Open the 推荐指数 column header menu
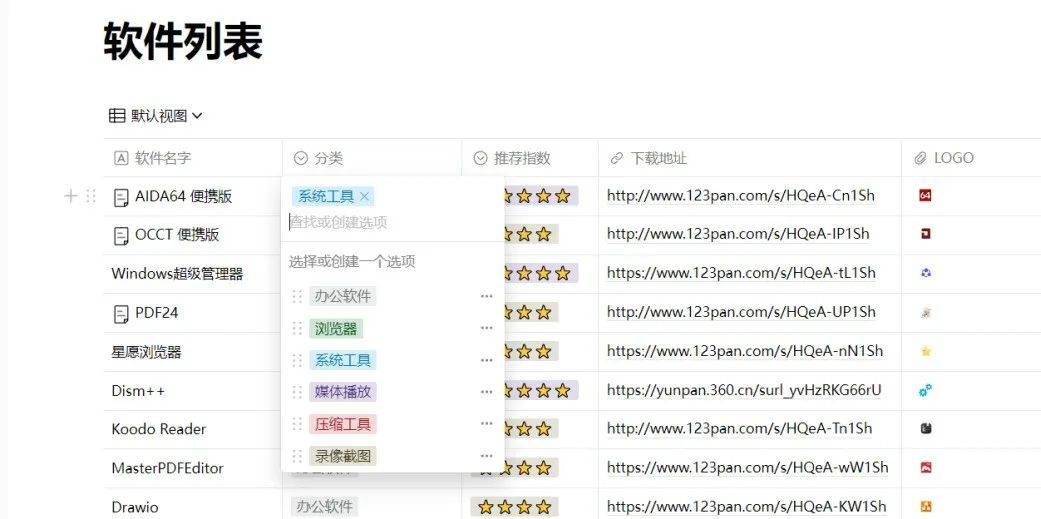The height and width of the screenshot is (519, 1041). point(521,158)
